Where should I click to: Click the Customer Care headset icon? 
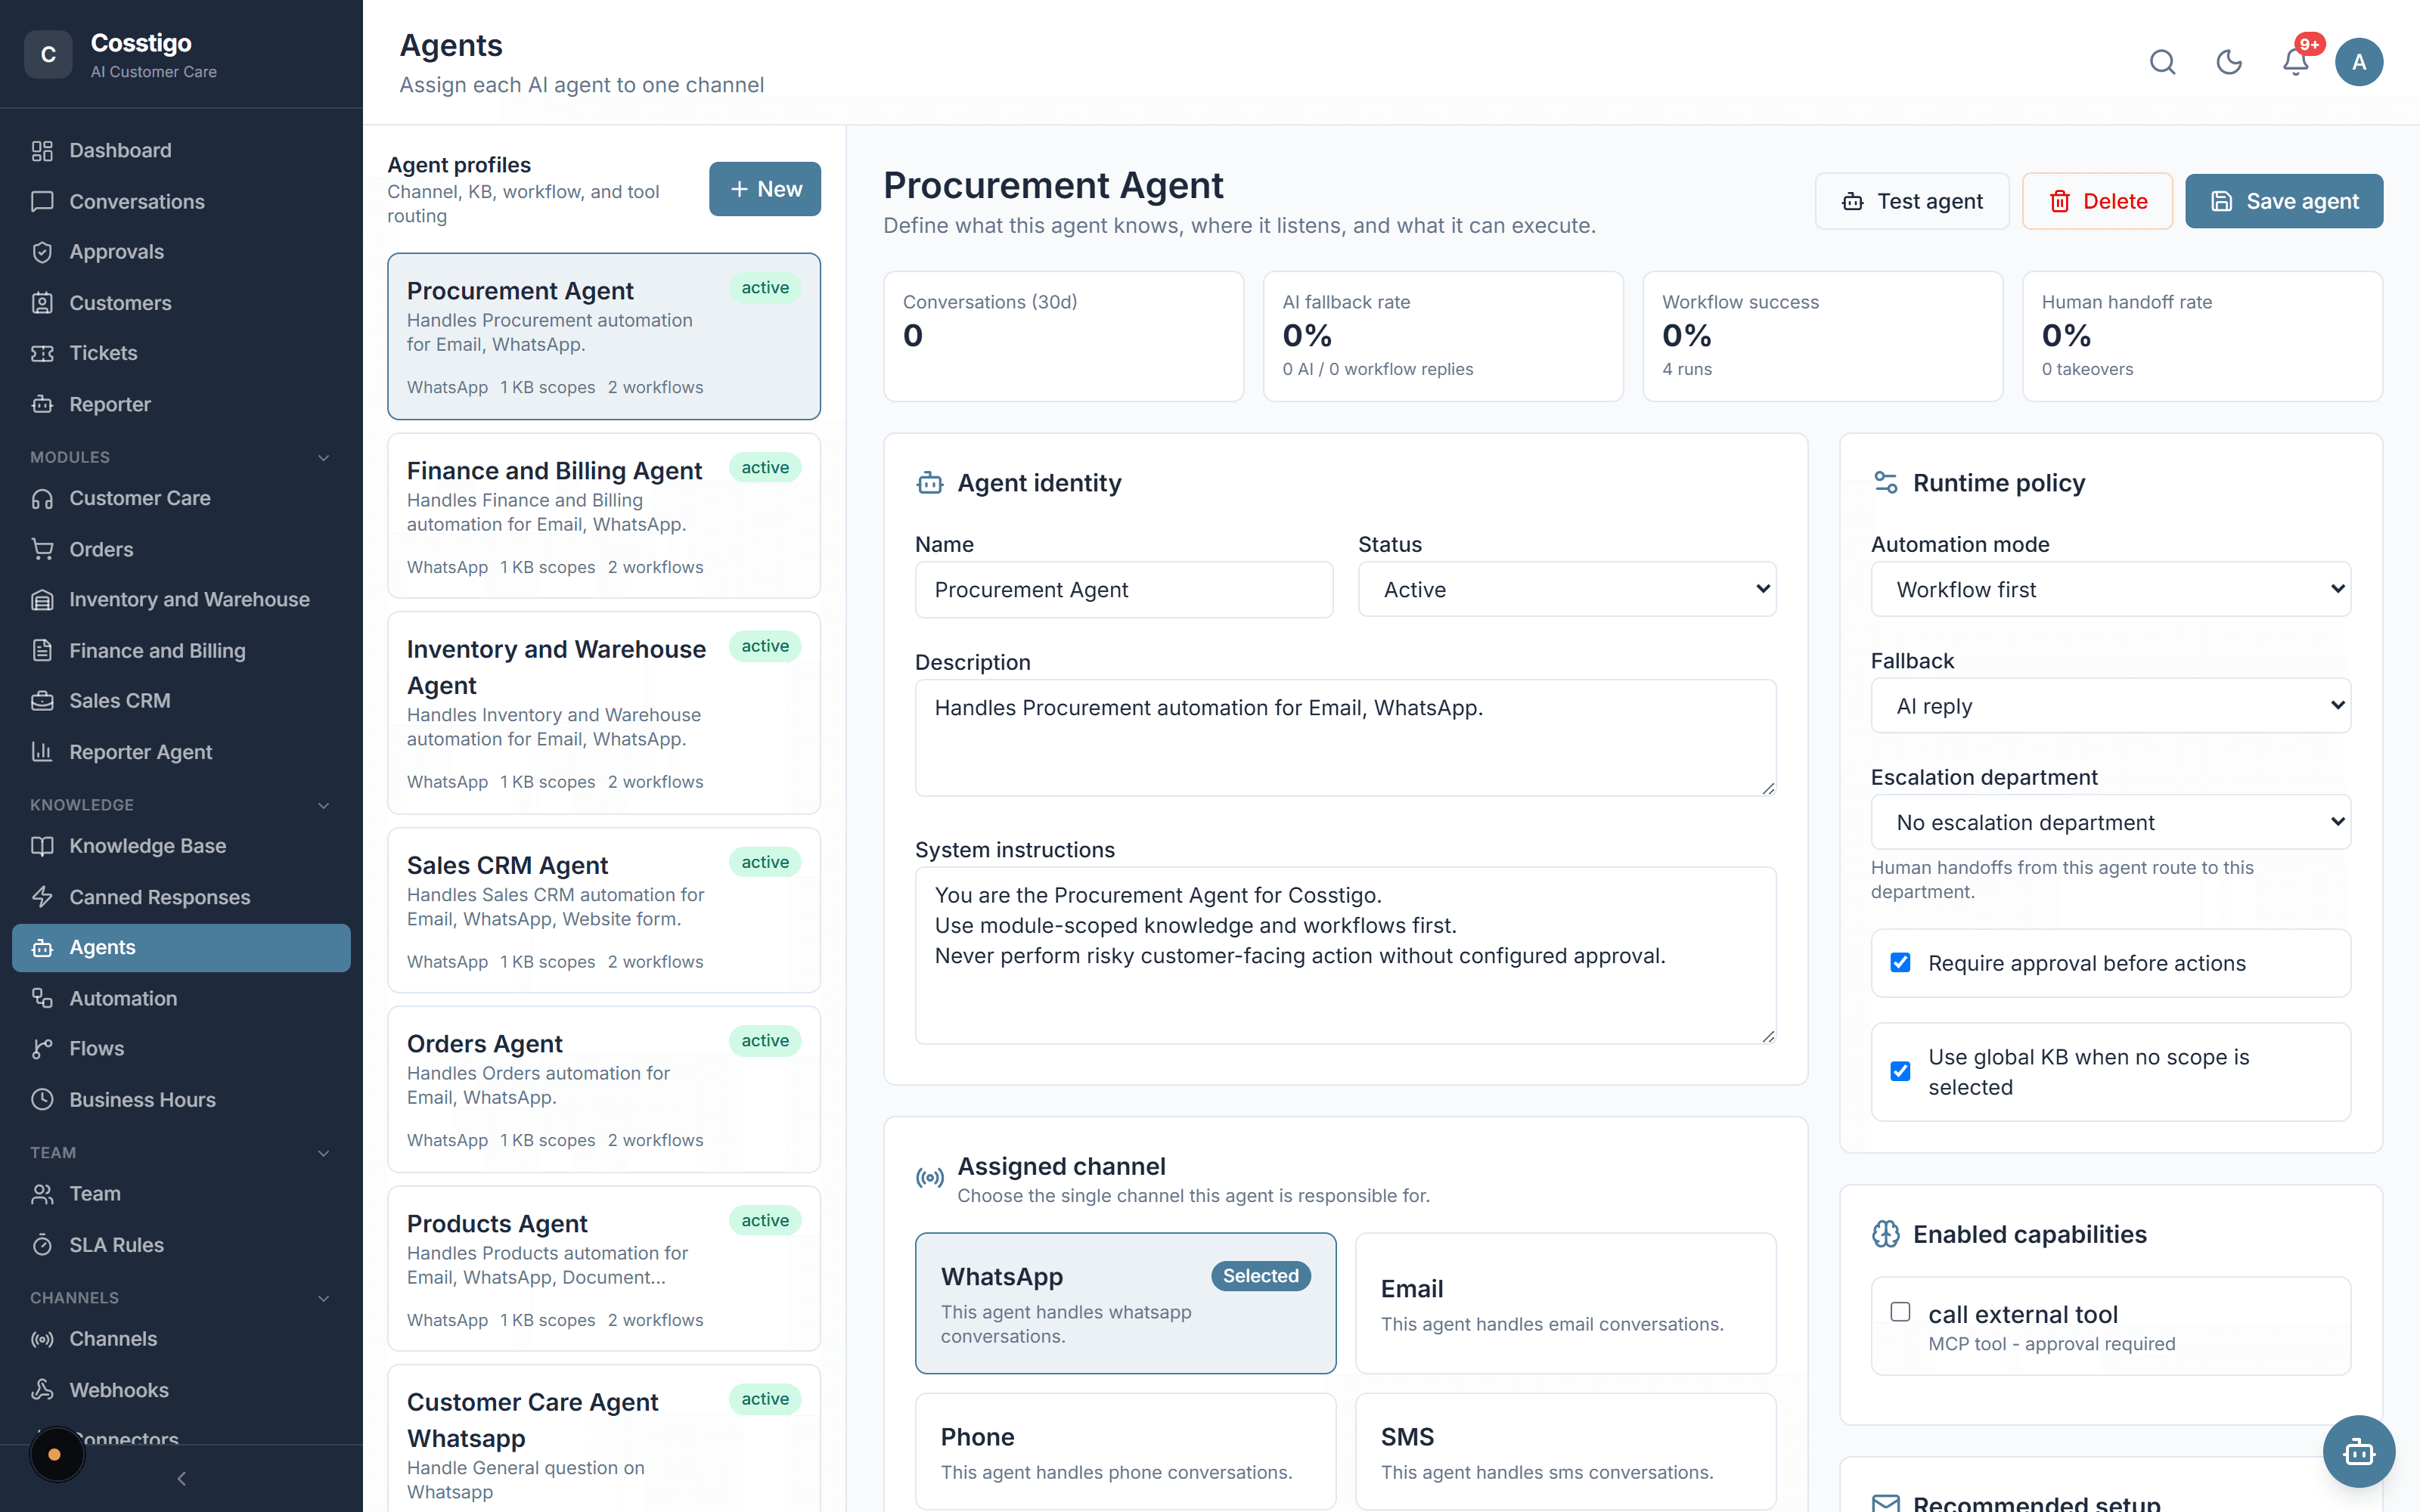[42, 498]
